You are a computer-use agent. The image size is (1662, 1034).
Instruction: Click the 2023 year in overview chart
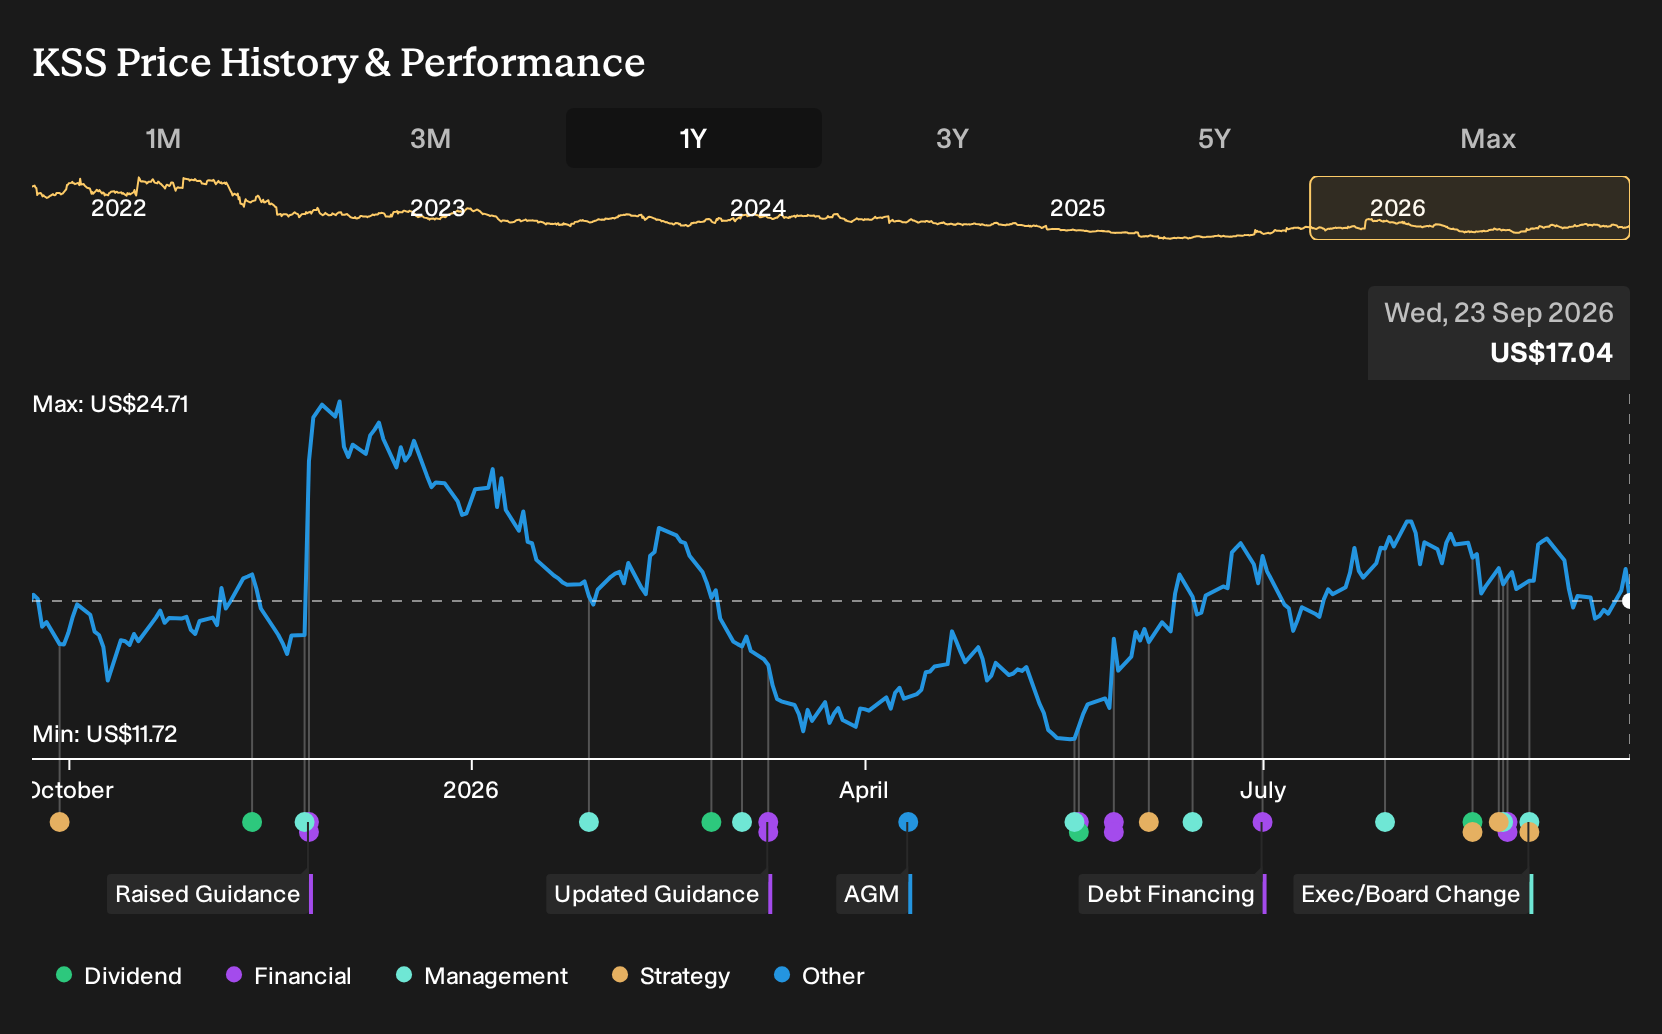pos(438,208)
